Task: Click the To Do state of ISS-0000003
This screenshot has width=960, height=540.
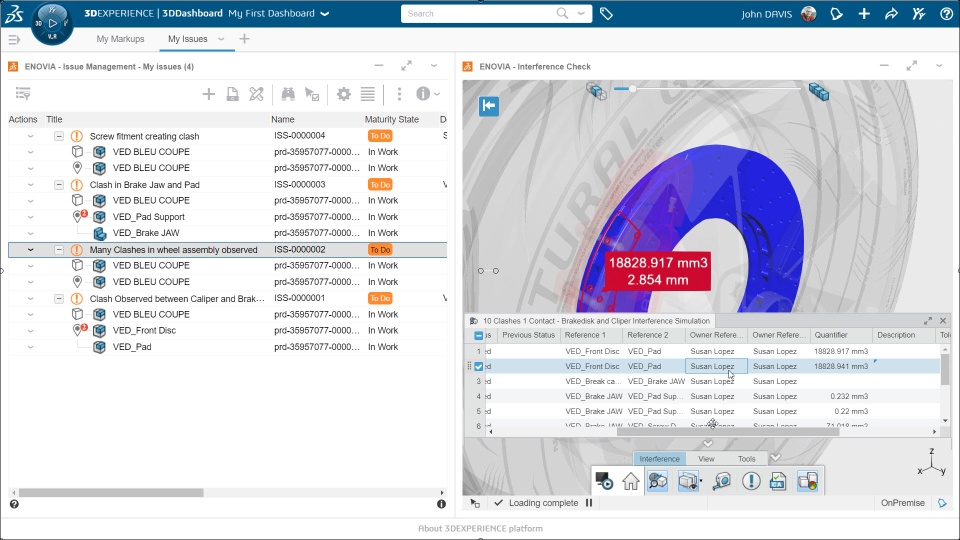Action: (380, 184)
